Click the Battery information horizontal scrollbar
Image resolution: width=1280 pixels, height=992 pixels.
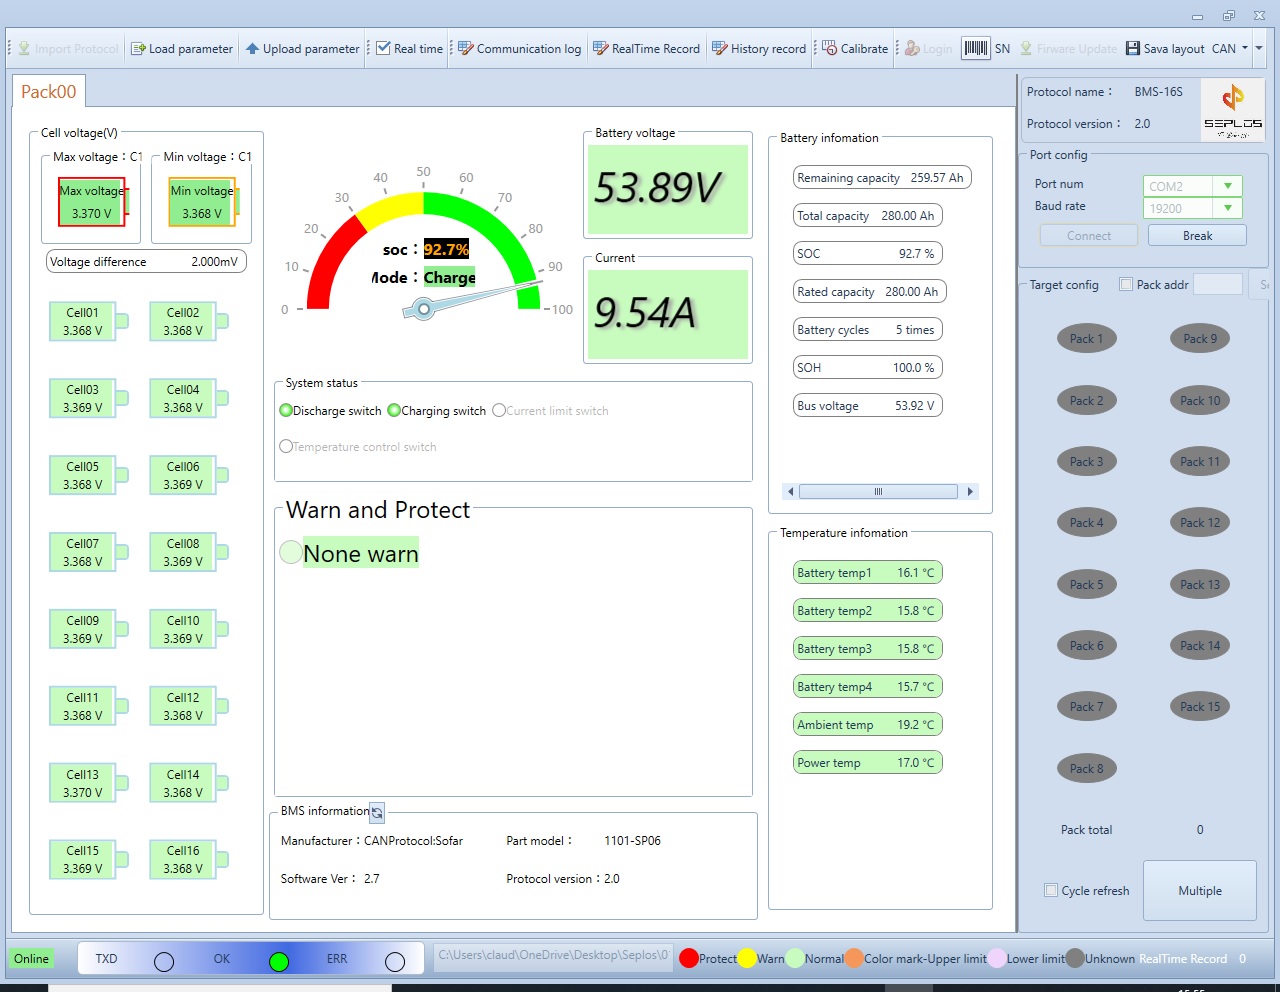tap(878, 491)
